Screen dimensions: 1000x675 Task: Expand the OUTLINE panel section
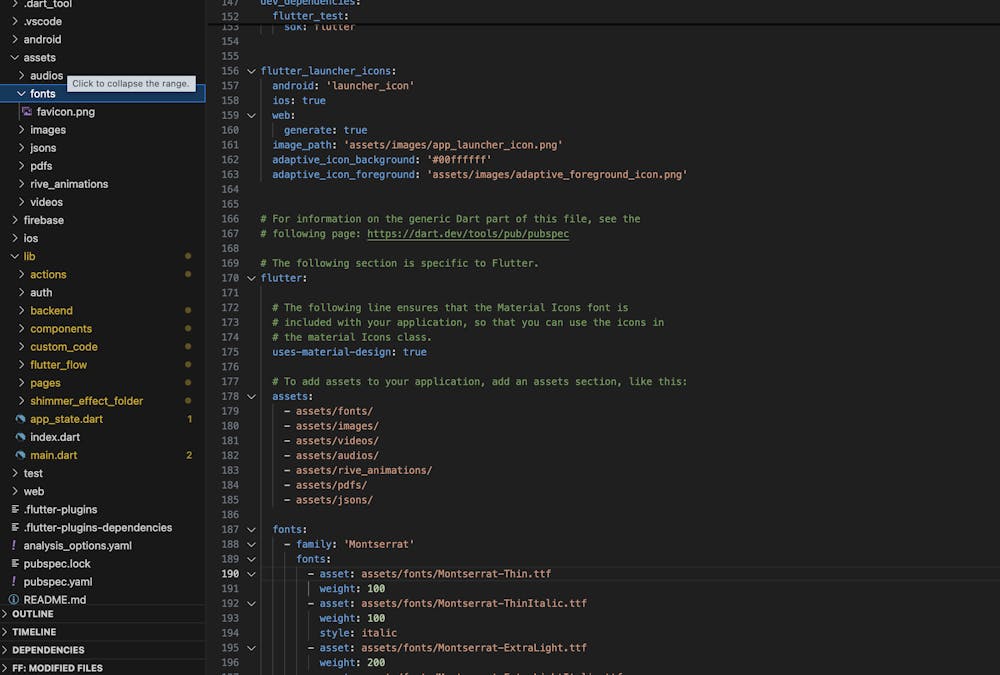pos(33,614)
